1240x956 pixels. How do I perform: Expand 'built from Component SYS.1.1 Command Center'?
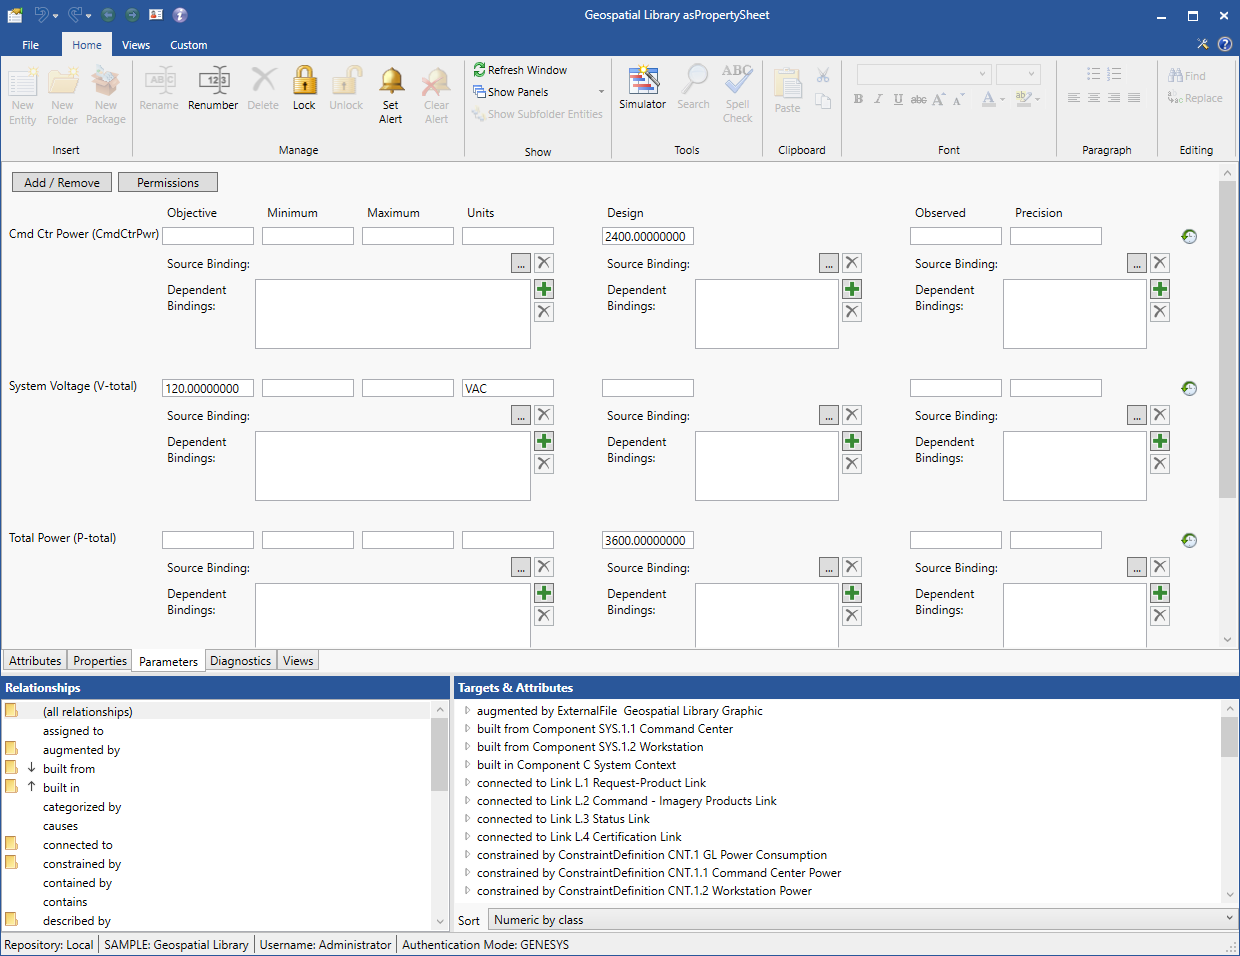click(x=467, y=729)
